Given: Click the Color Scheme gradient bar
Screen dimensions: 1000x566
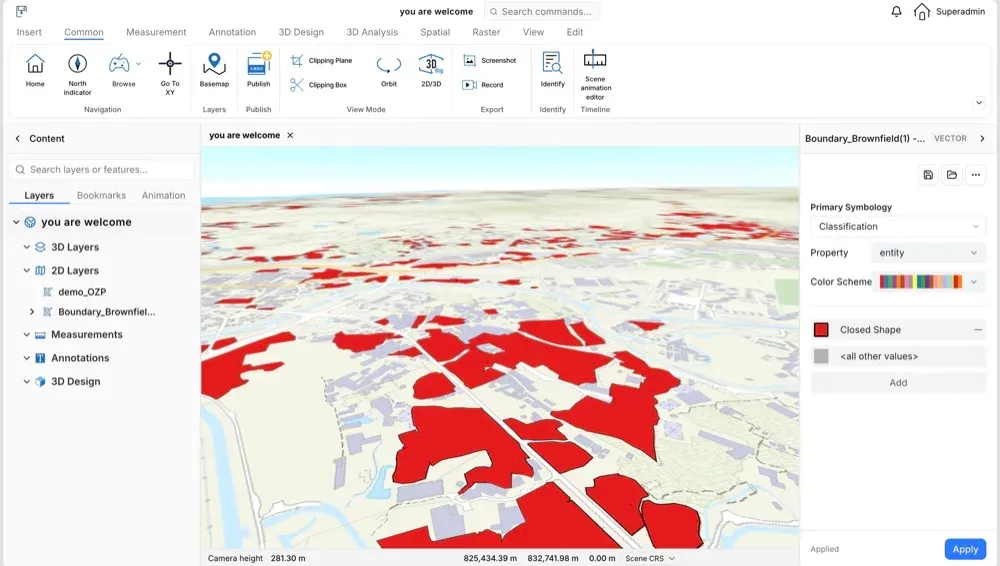Looking at the screenshot, I should click(920, 281).
